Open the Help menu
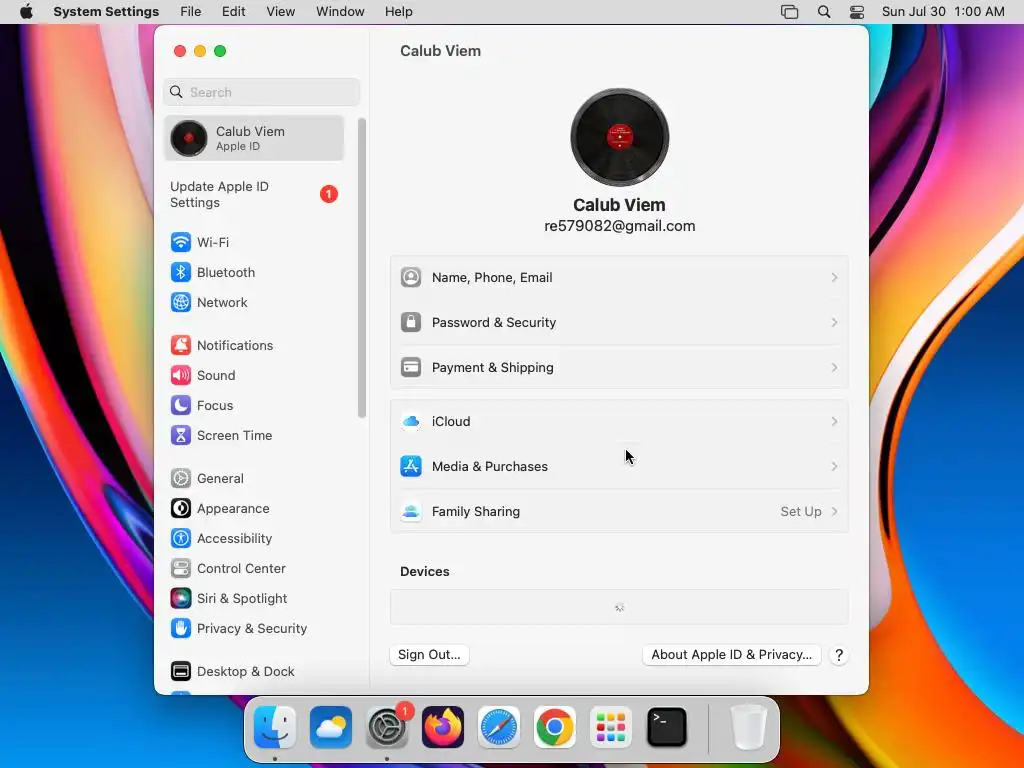The image size is (1024, 768). [x=398, y=12]
